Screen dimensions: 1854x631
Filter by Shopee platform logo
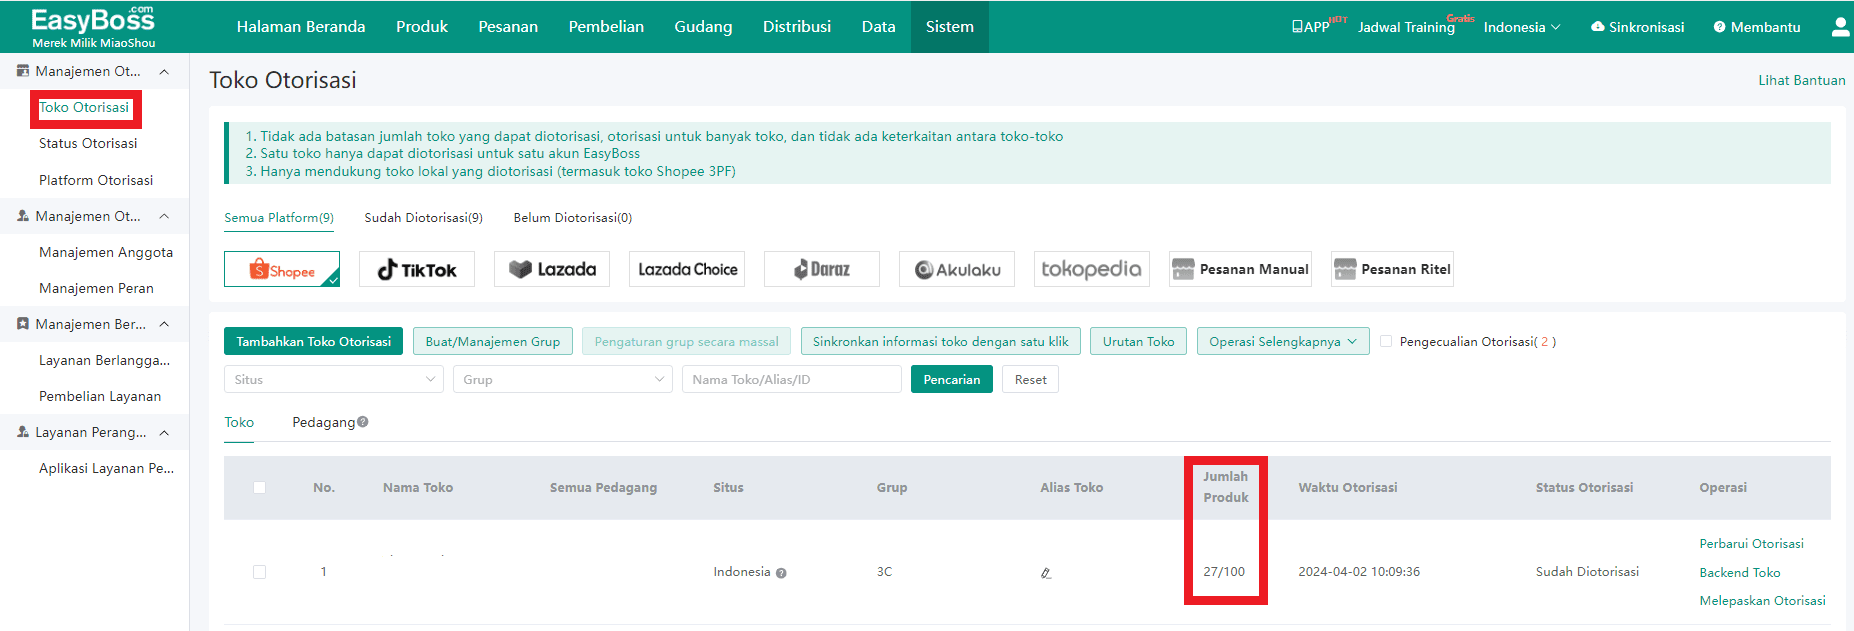tap(282, 269)
